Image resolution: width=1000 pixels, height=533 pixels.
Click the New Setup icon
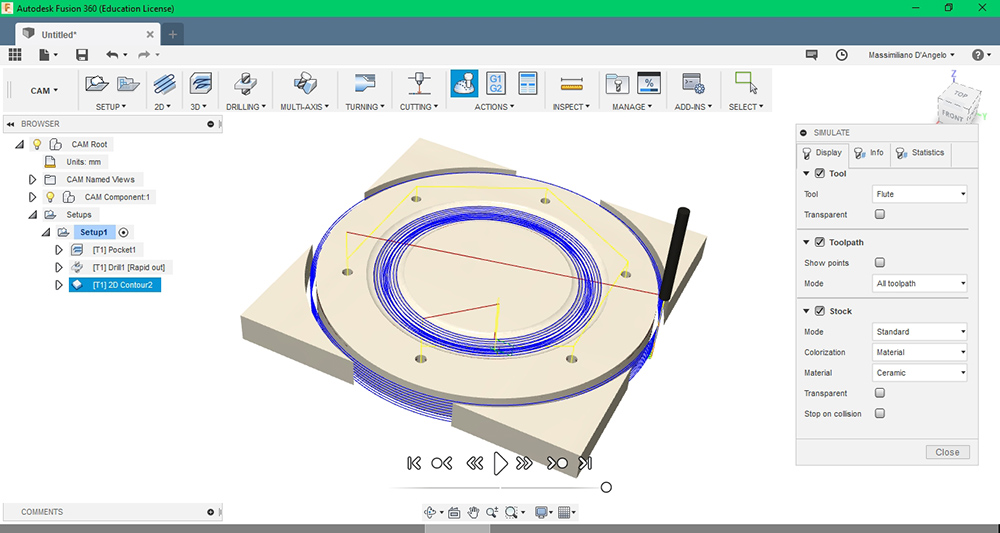coord(97,84)
